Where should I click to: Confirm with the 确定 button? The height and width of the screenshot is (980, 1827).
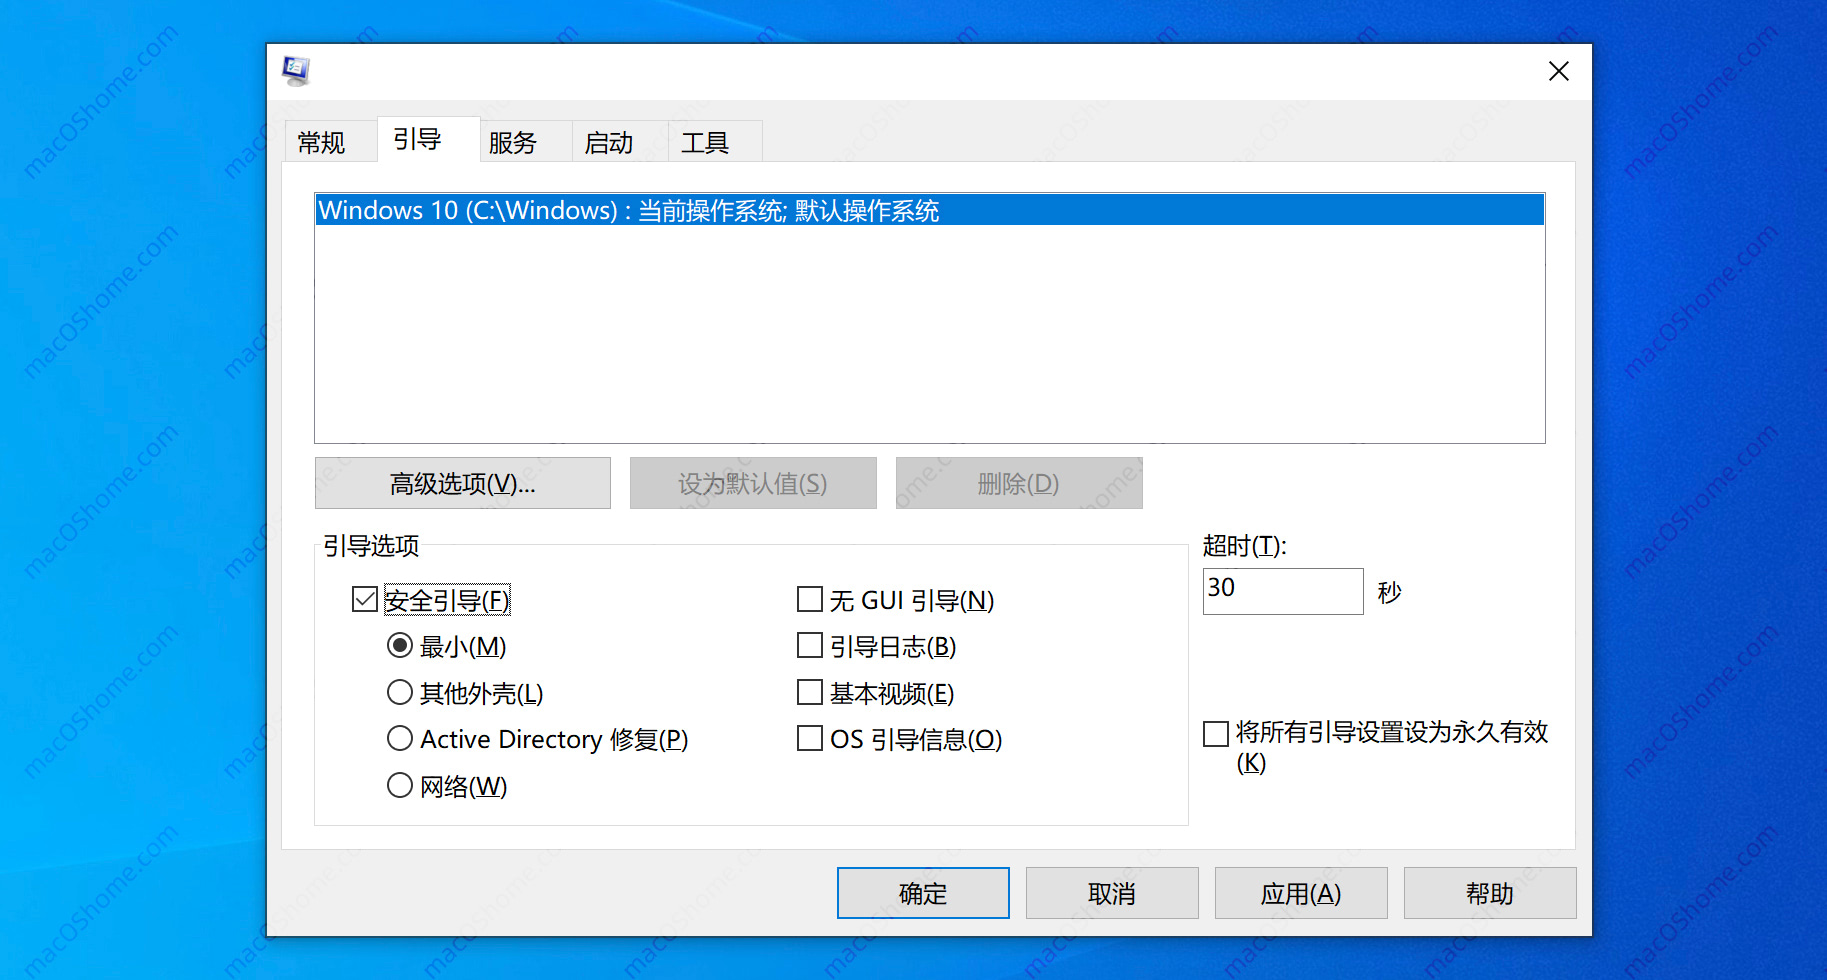[923, 893]
